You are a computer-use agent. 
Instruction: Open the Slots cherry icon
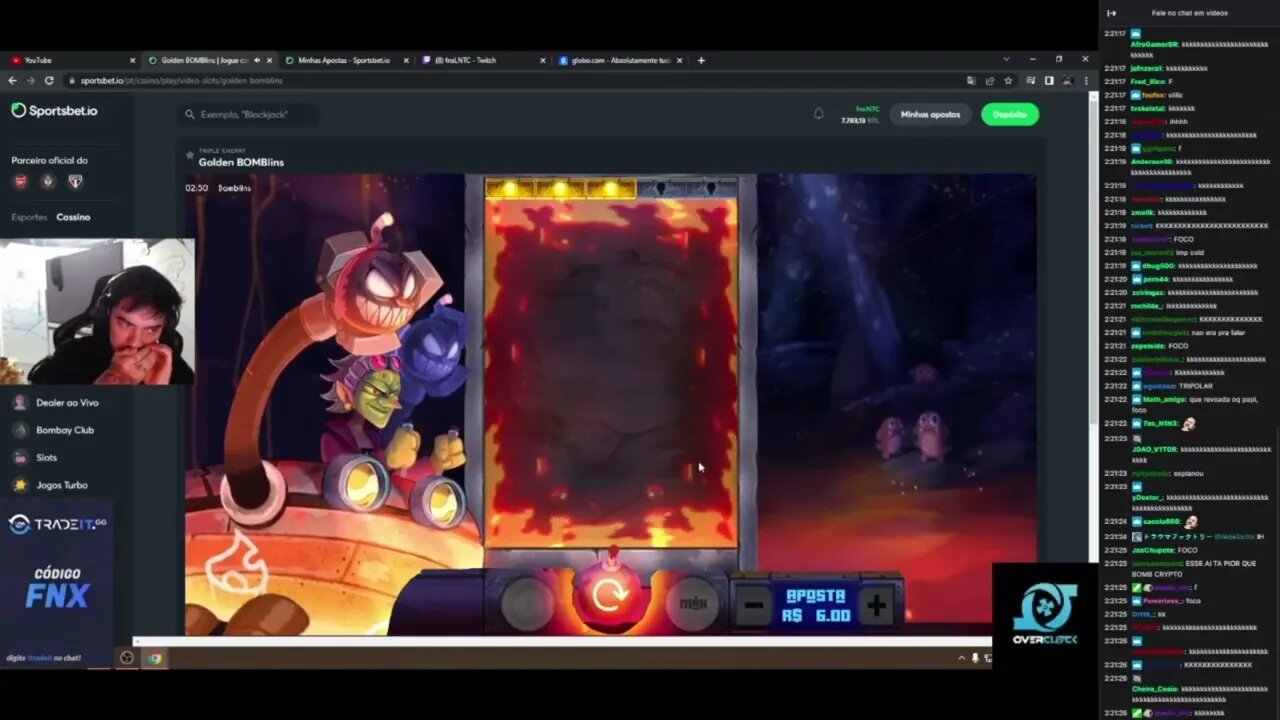[20, 457]
